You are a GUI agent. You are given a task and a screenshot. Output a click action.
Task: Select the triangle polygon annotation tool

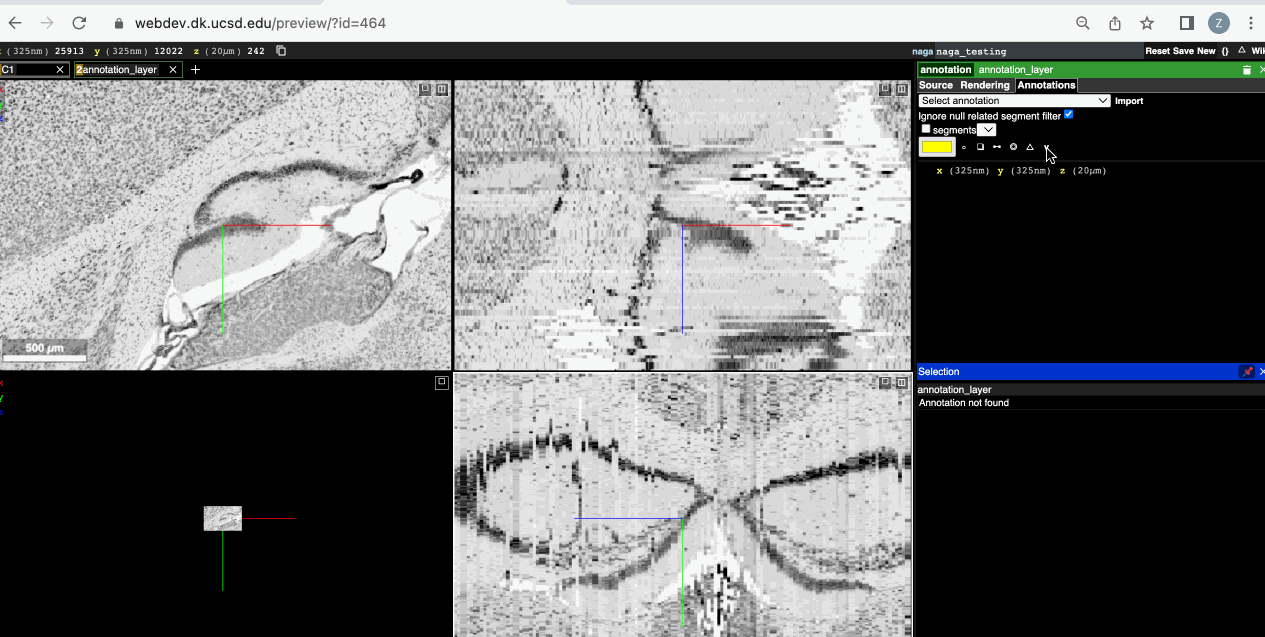1030,147
